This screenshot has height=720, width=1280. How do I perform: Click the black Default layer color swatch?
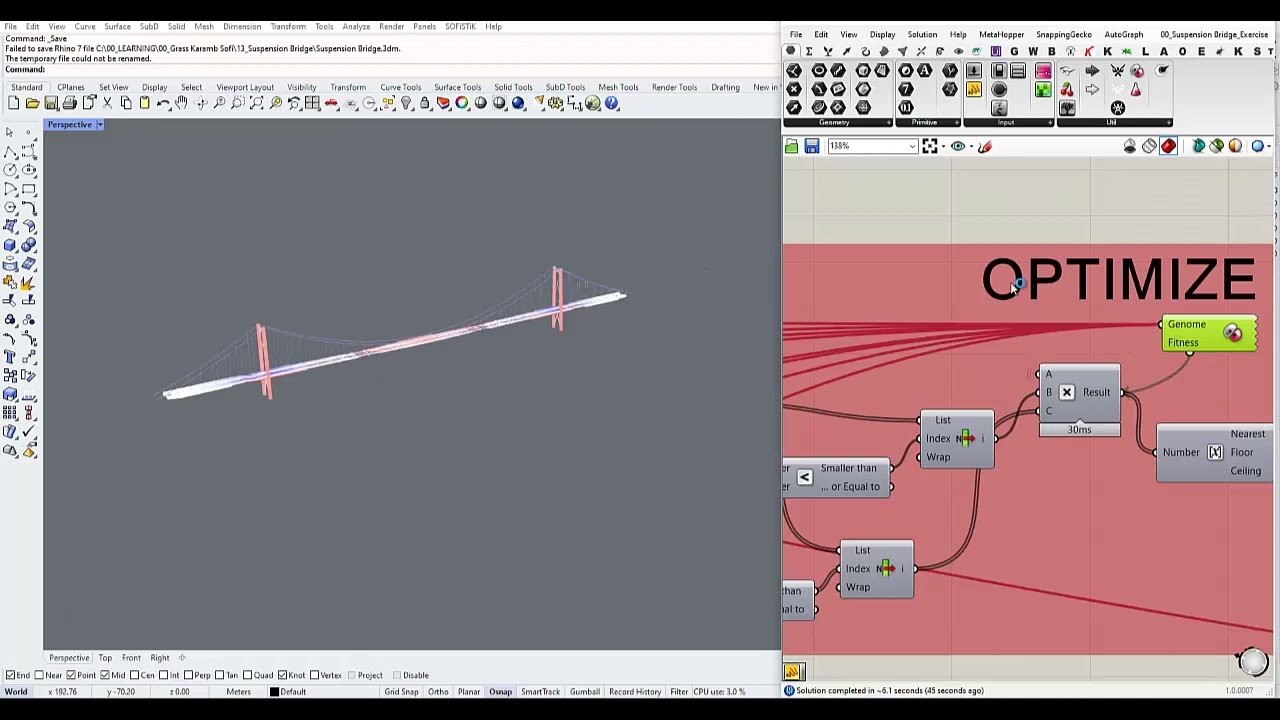pos(276,692)
